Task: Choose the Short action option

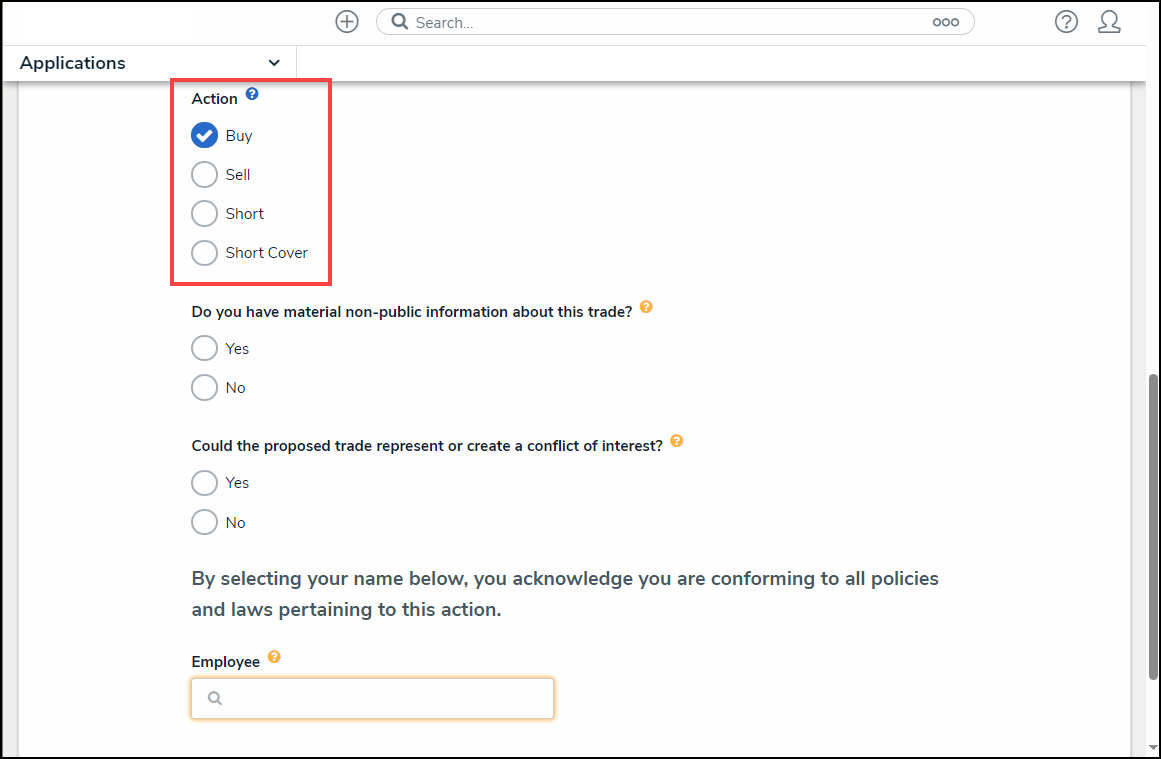Action: click(x=204, y=213)
